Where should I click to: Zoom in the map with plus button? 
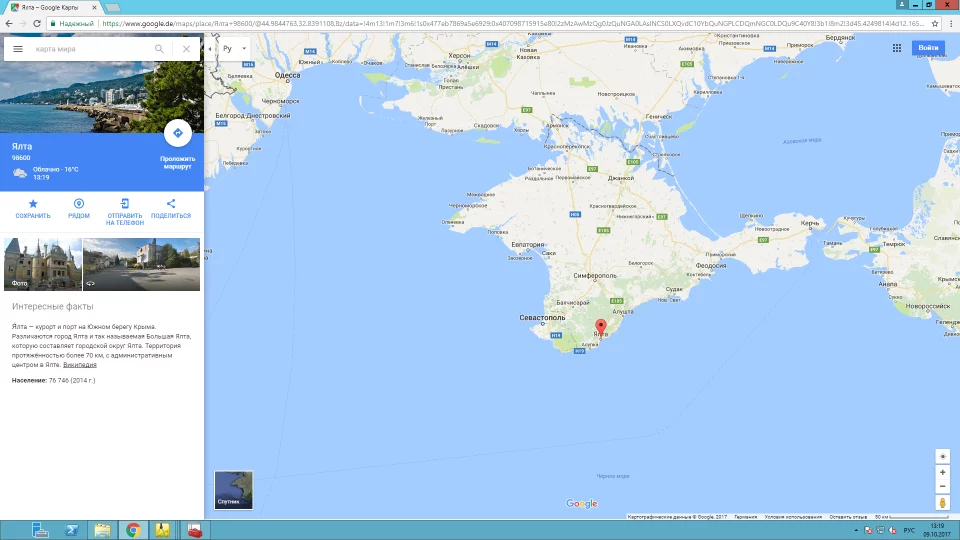click(943, 472)
